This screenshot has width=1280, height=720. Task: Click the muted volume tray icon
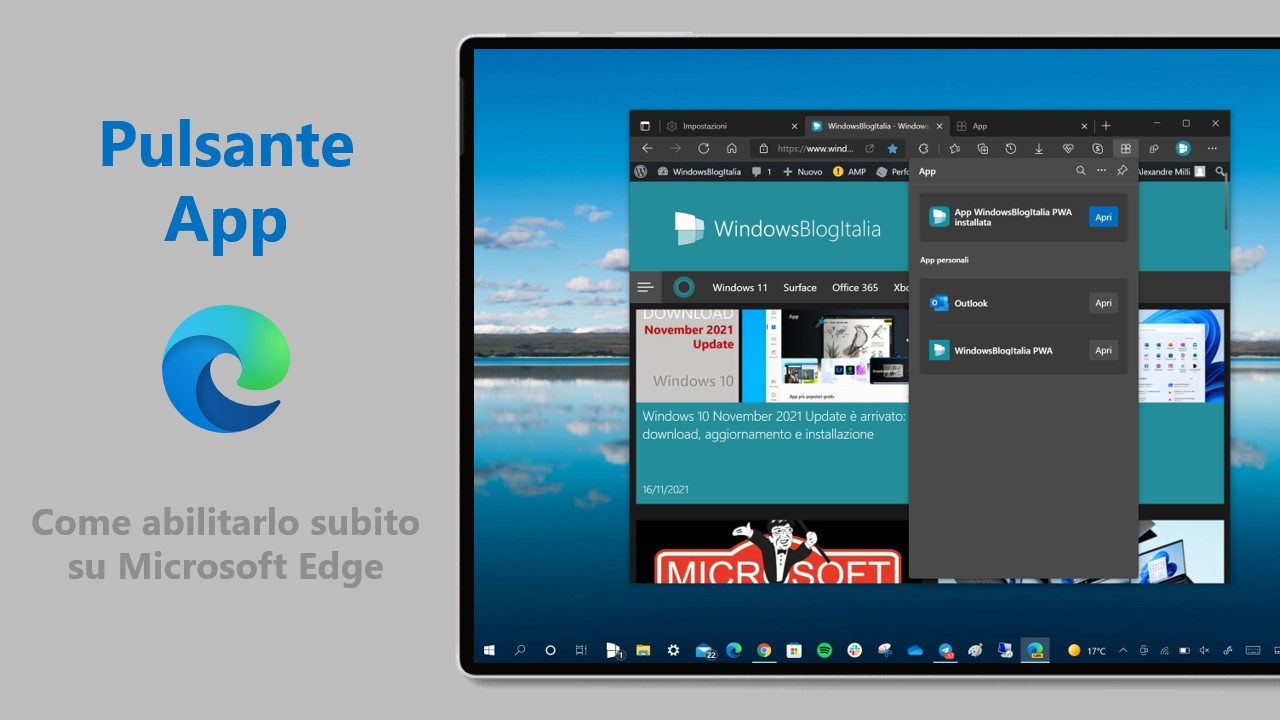(x=1205, y=650)
